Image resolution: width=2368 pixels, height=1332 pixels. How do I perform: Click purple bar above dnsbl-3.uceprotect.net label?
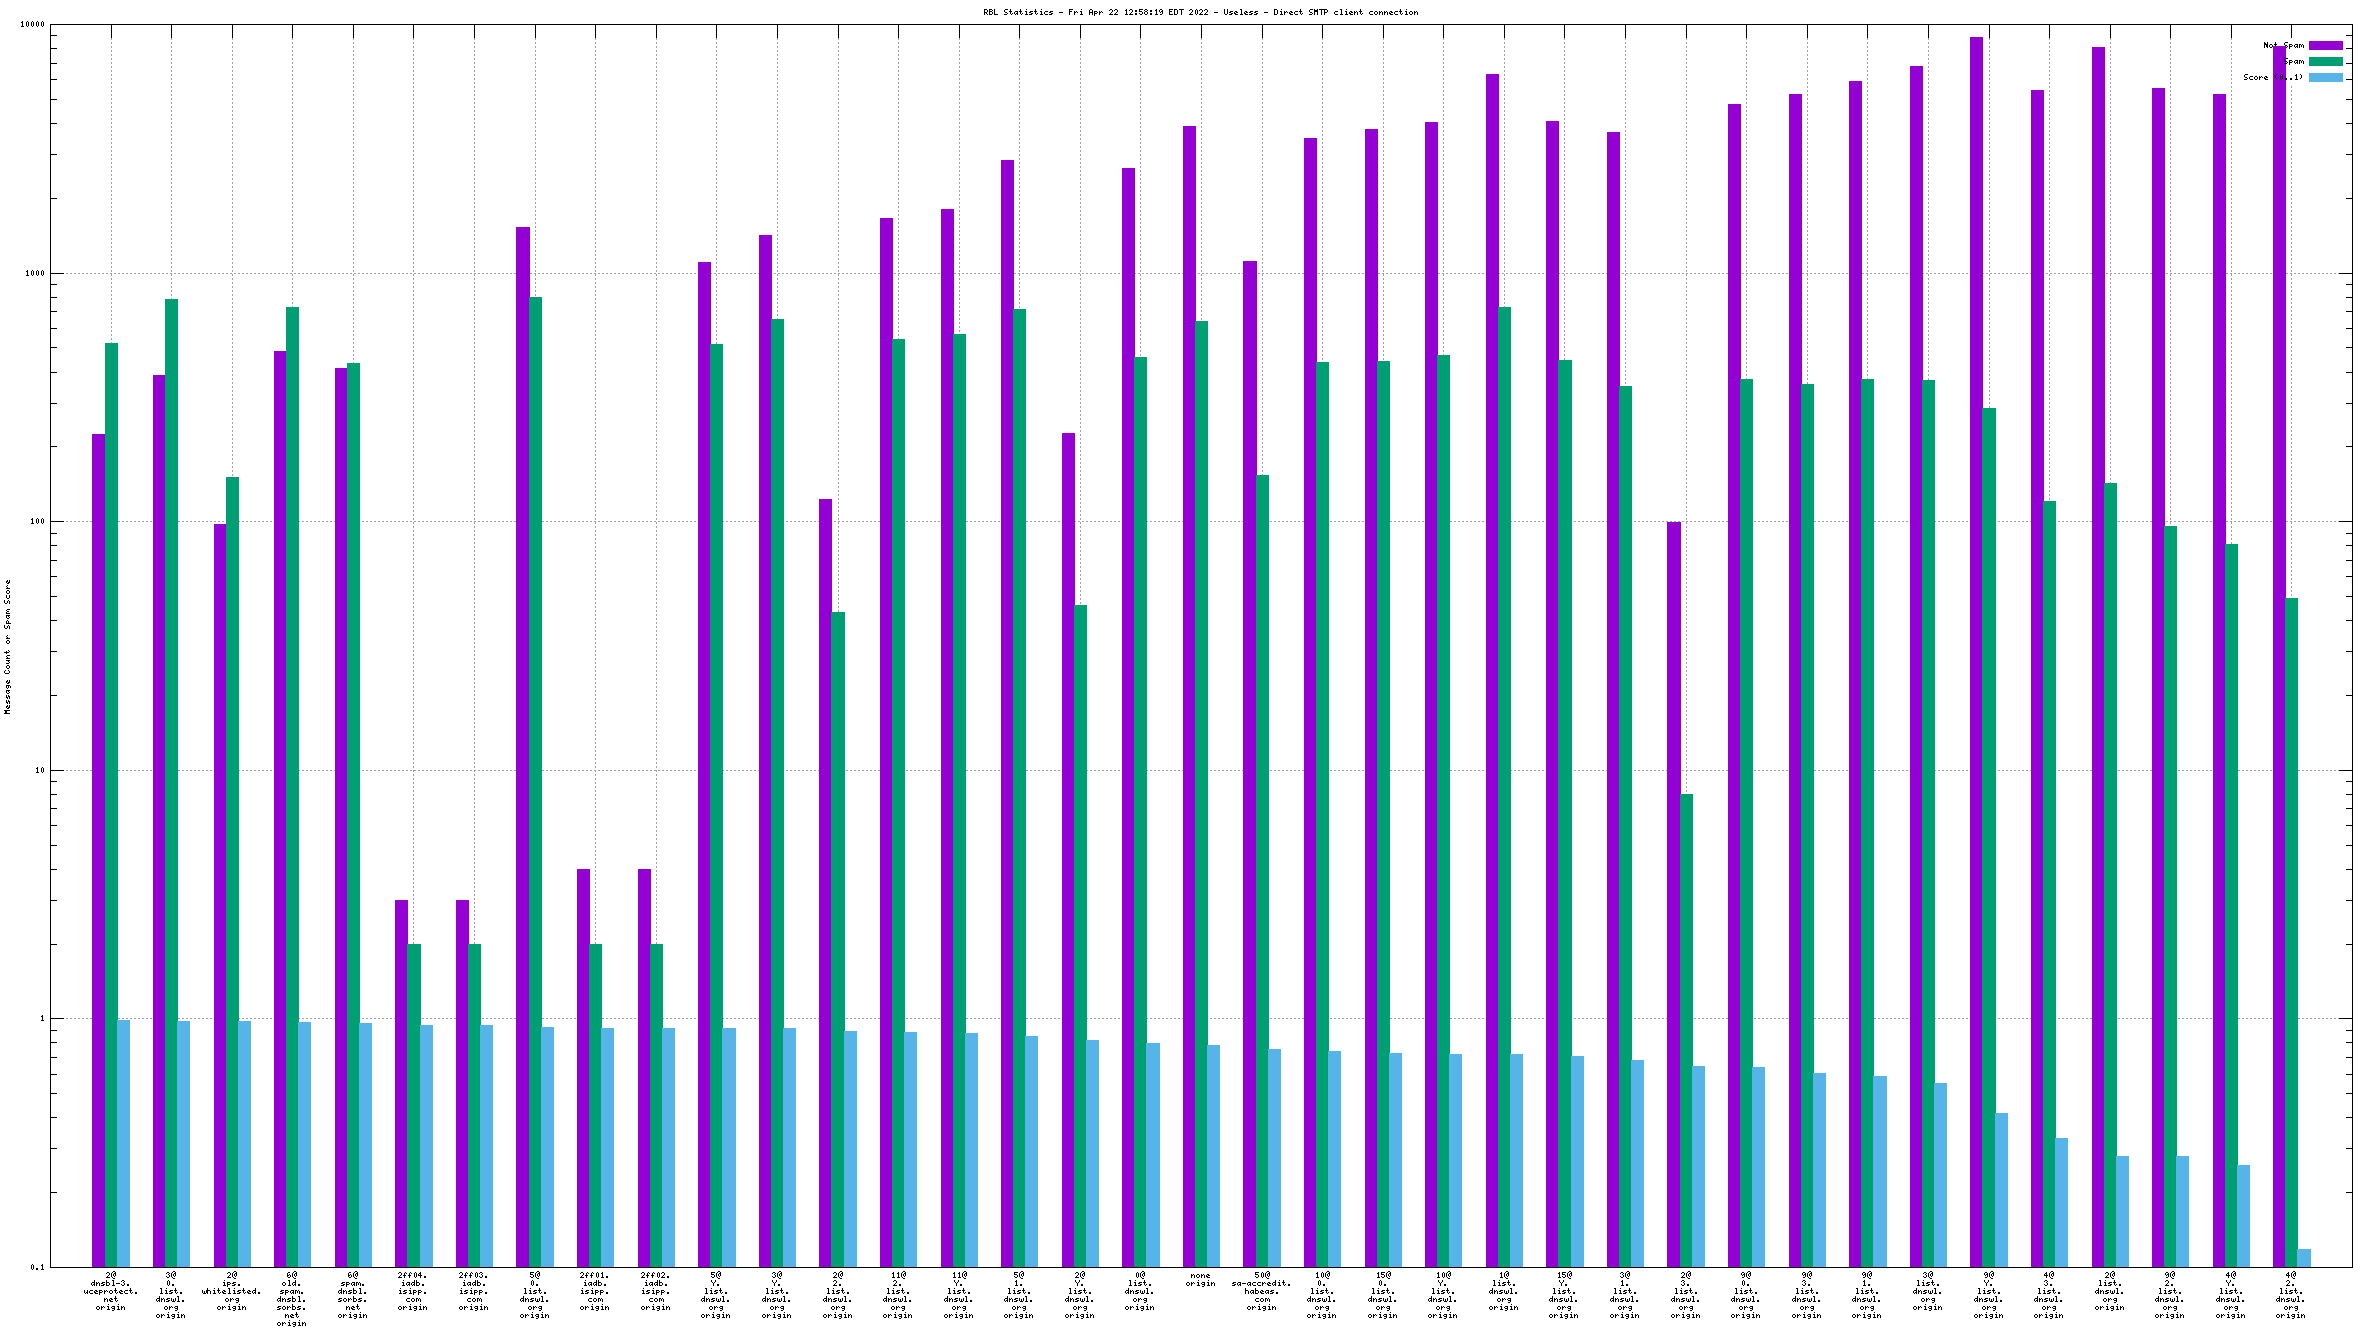(98, 850)
